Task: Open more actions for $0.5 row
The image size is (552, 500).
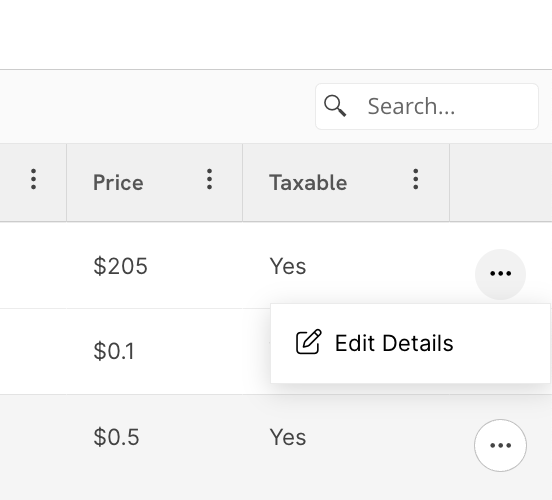Action: 500,445
